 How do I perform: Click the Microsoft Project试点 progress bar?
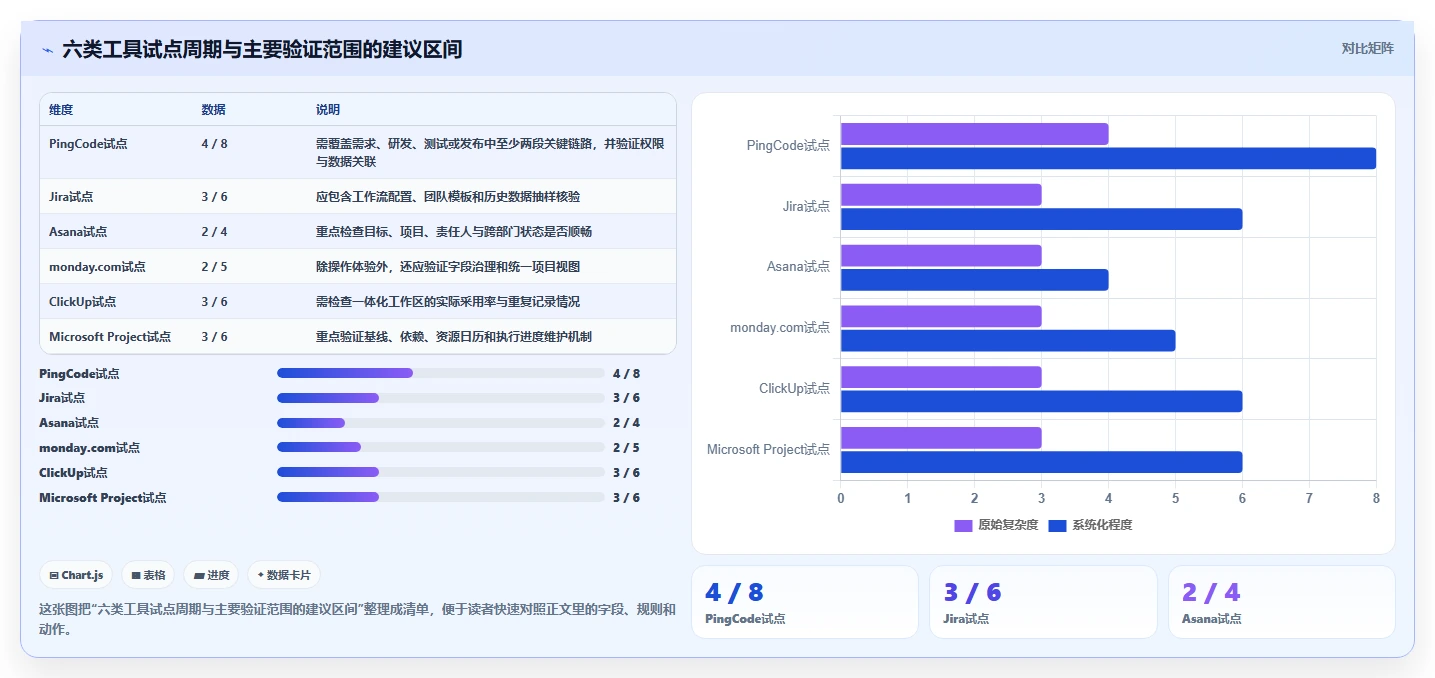pos(441,497)
